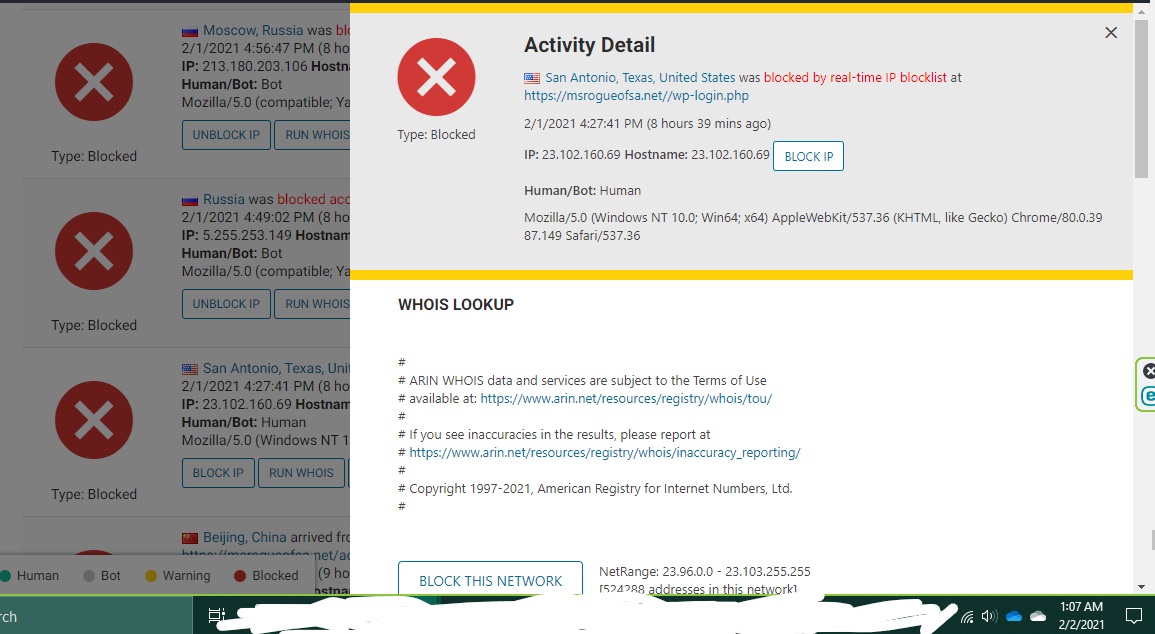Viewport: 1155px width, 634px height.
Task: Click the scroll down arrow of detail panel
Action: coord(1141,586)
